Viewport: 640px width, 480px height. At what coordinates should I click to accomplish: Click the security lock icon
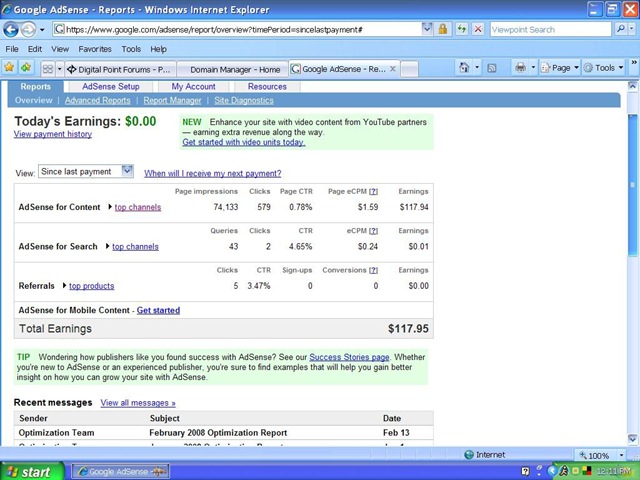pyautogui.click(x=443, y=29)
